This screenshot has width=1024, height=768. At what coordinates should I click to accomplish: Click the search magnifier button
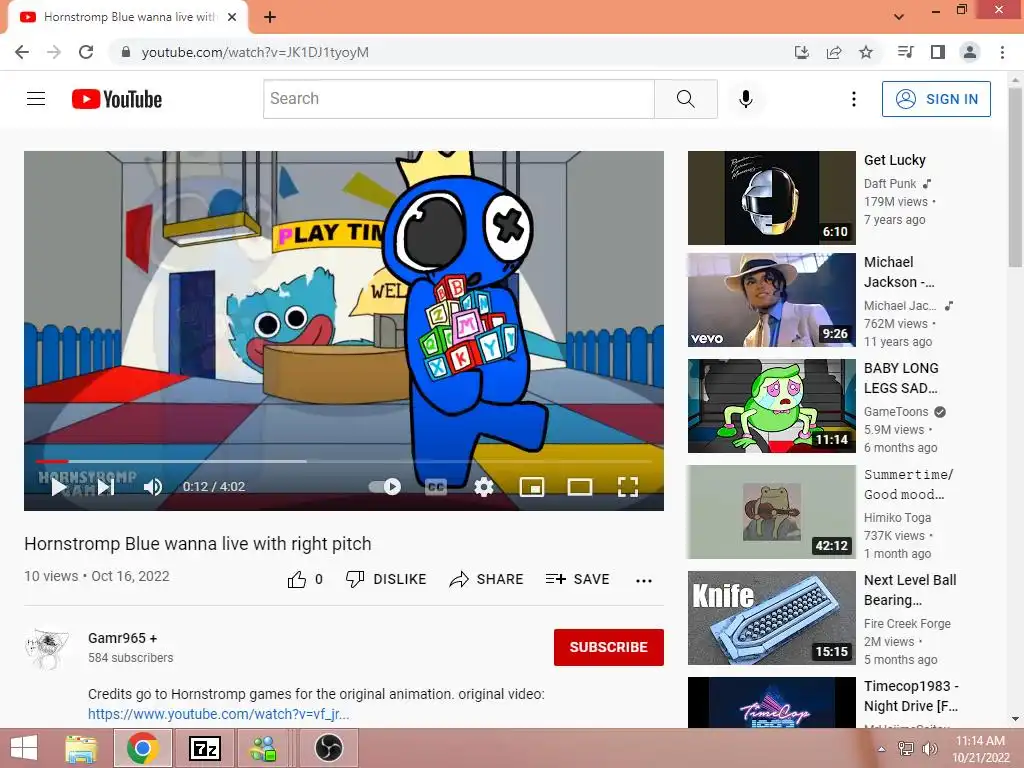point(686,99)
